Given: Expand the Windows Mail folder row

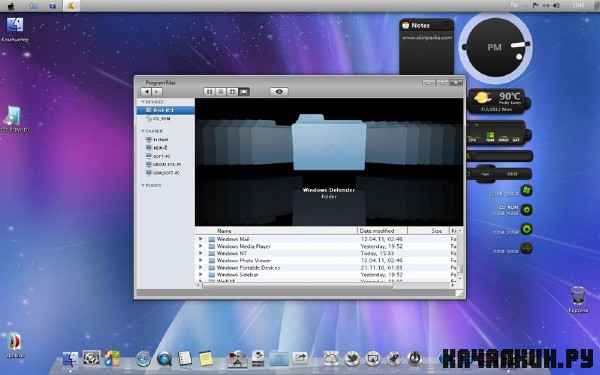Looking at the screenshot, I should click(200, 239).
